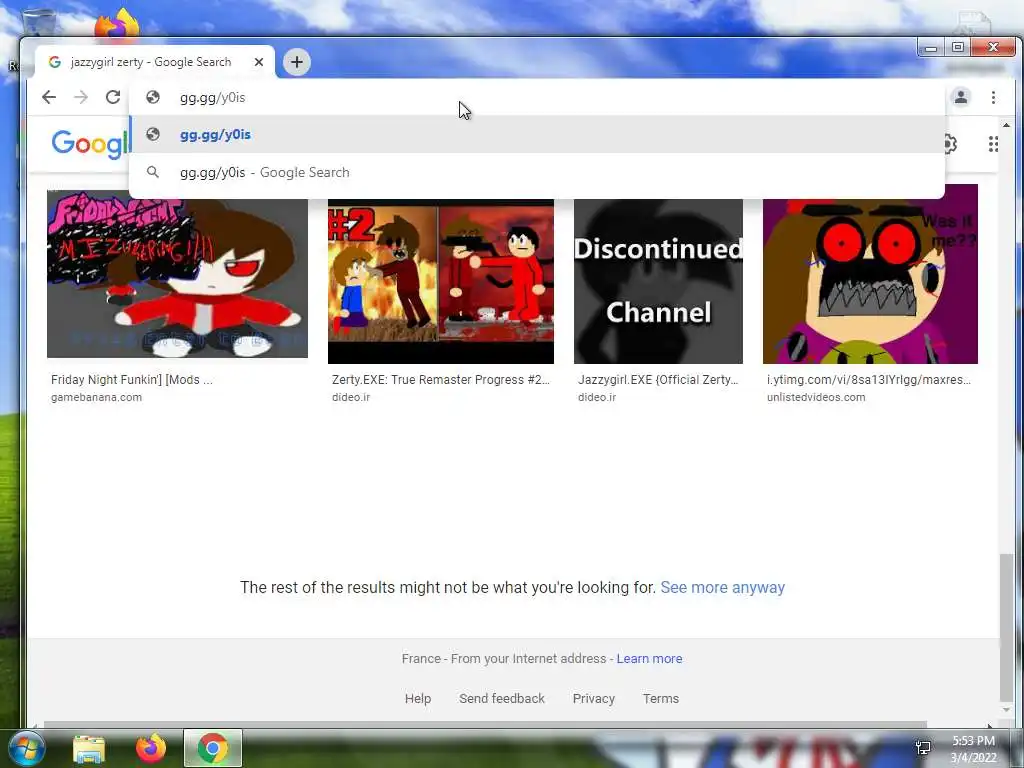Choose the gg.gg/y0is URL suggestion
Screen dimensions: 1024x768
click(x=537, y=135)
